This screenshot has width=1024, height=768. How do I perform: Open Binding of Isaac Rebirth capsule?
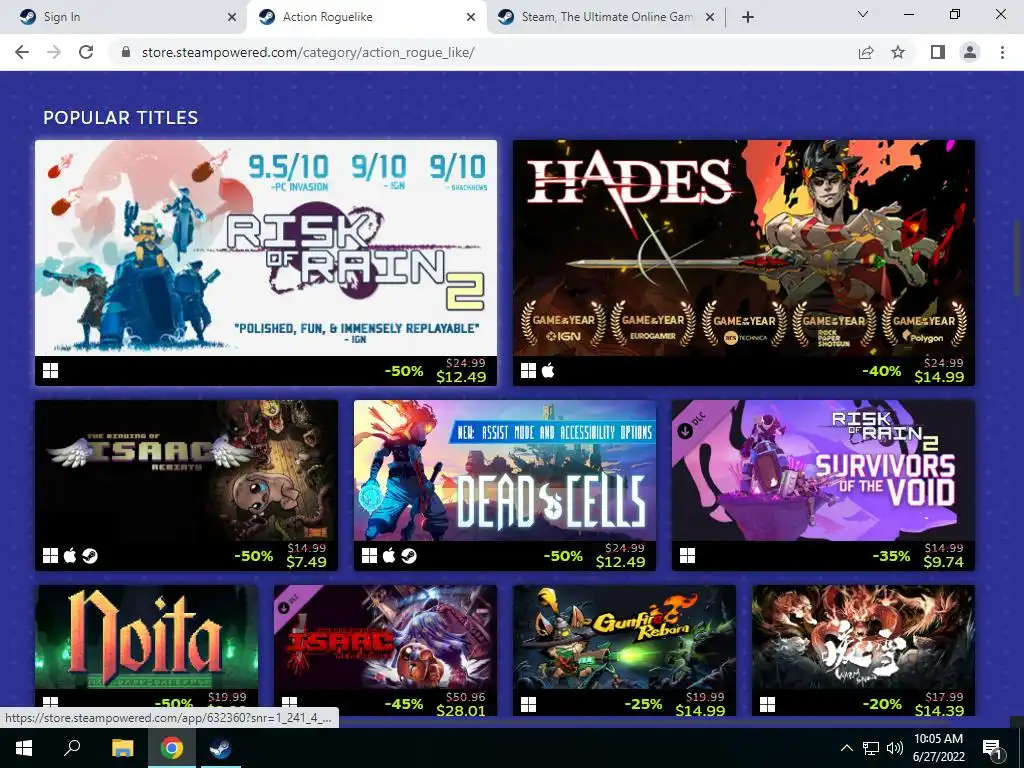(186, 470)
